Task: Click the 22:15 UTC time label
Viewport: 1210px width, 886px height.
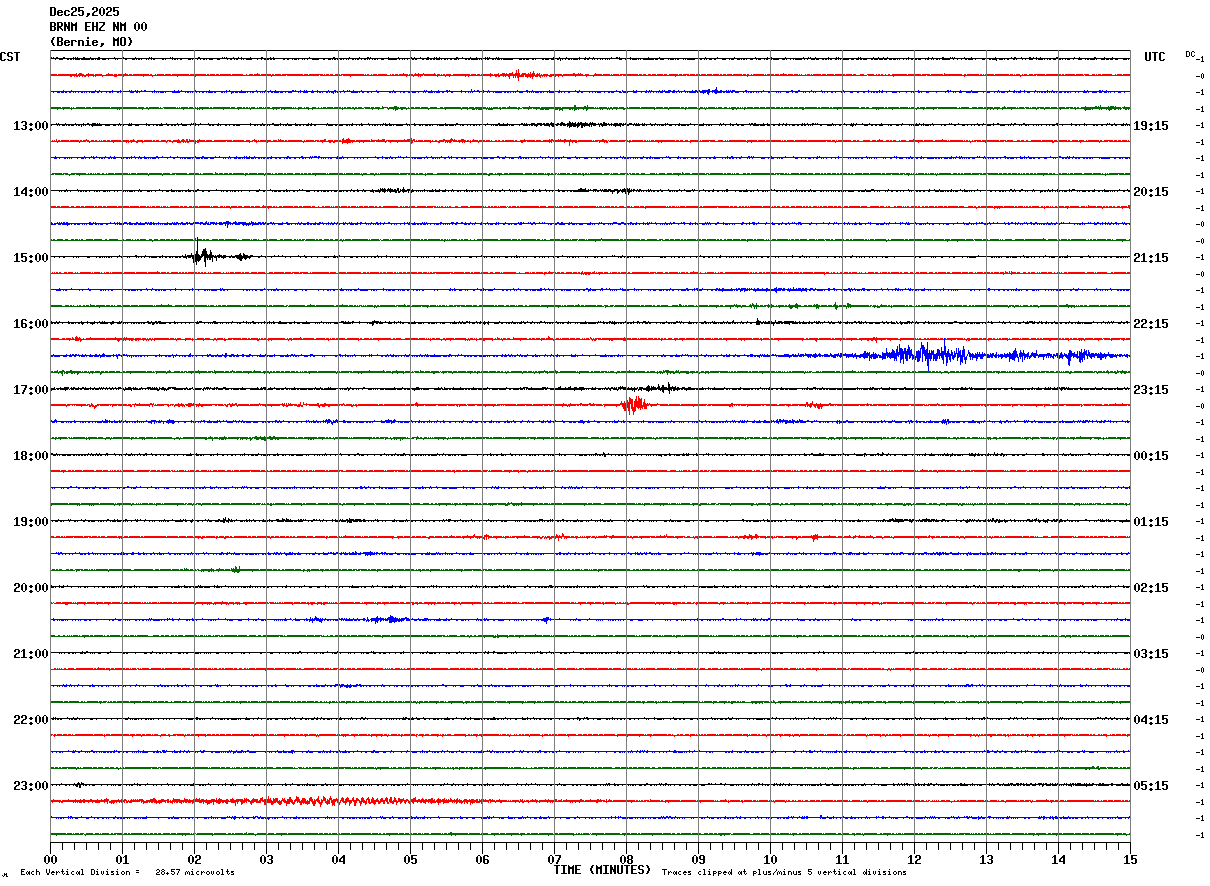Action: 1151,324
